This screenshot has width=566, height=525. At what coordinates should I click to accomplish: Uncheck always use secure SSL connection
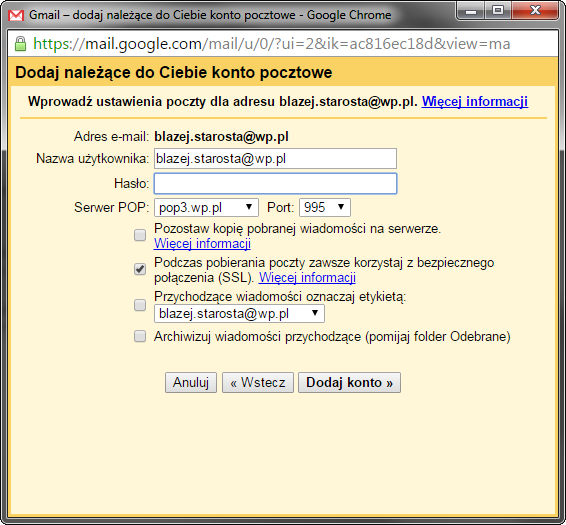tap(140, 269)
